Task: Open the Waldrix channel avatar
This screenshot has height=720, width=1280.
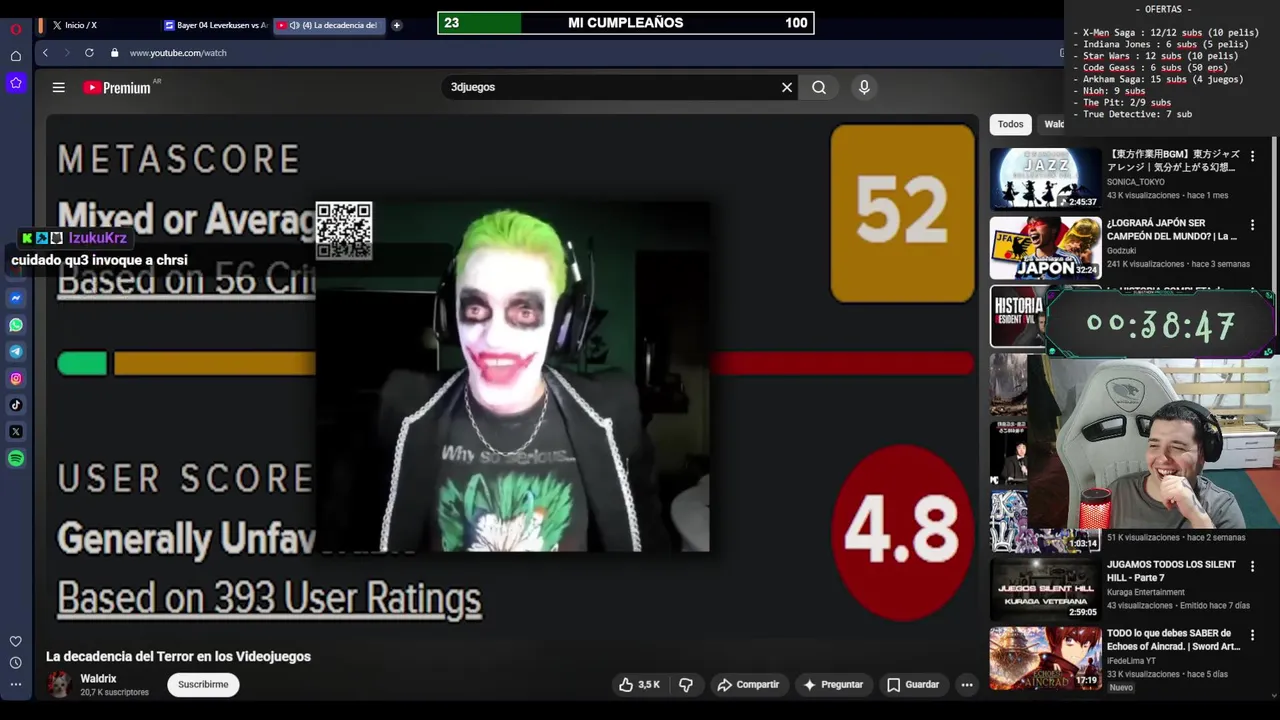Action: [59, 685]
